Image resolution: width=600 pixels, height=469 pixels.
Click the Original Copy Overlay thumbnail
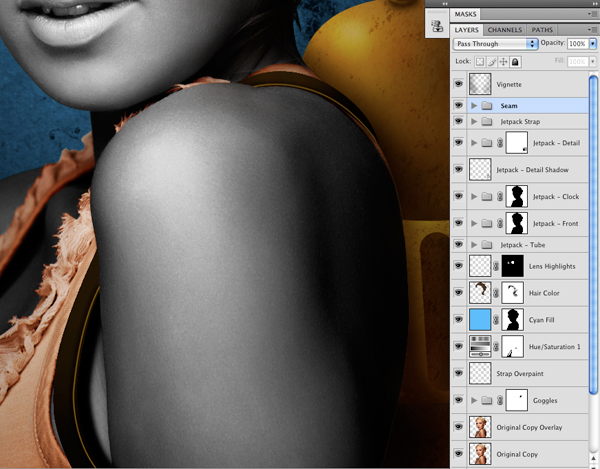coord(480,427)
